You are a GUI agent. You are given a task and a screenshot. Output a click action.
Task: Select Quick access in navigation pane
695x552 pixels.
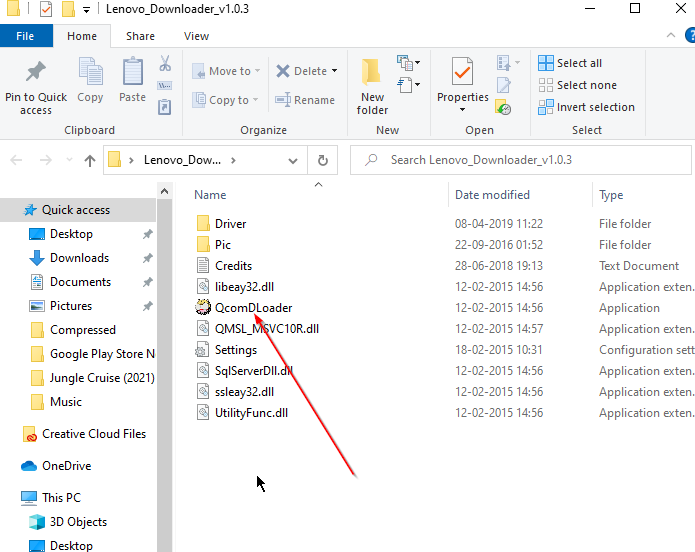(x=78, y=210)
